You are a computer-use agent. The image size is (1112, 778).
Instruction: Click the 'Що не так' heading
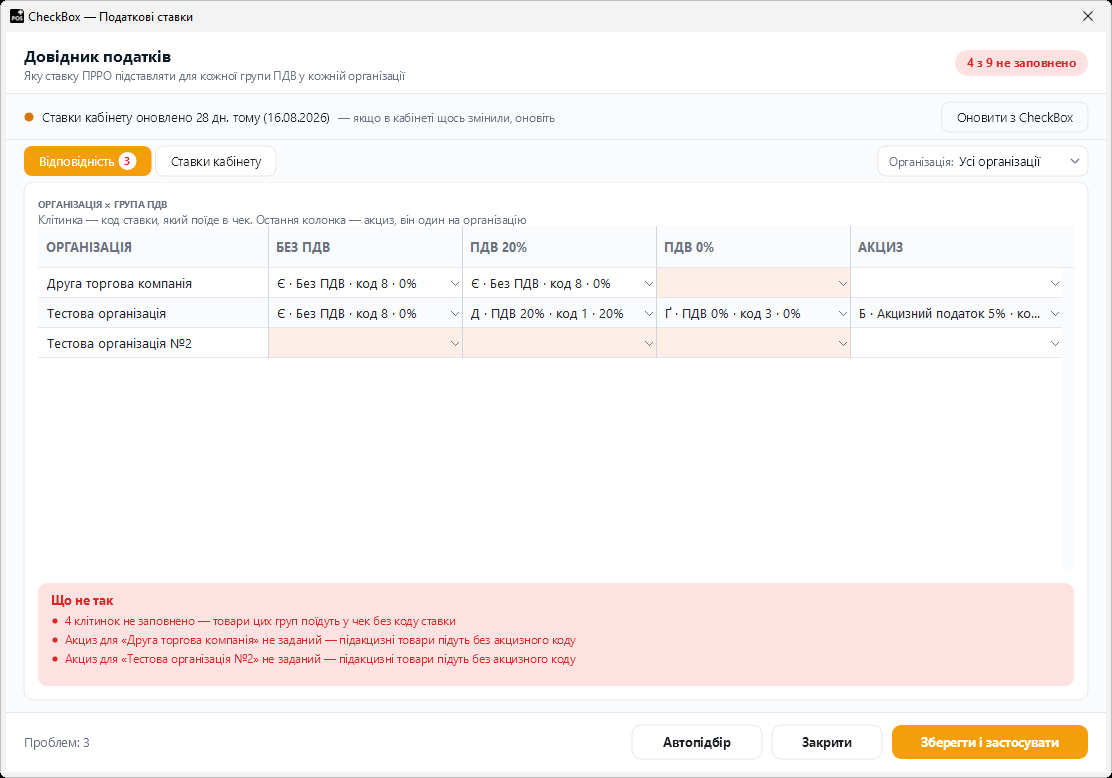tap(82, 601)
